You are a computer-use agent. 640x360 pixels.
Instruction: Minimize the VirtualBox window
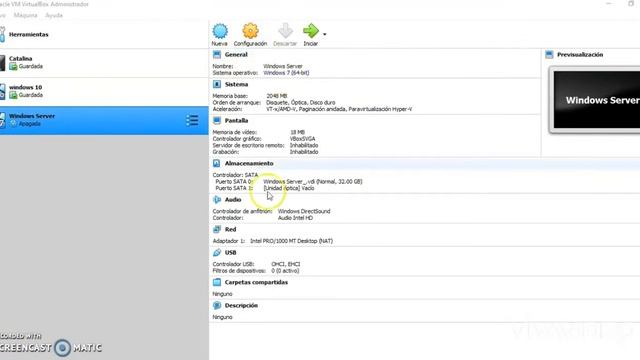point(609,4)
